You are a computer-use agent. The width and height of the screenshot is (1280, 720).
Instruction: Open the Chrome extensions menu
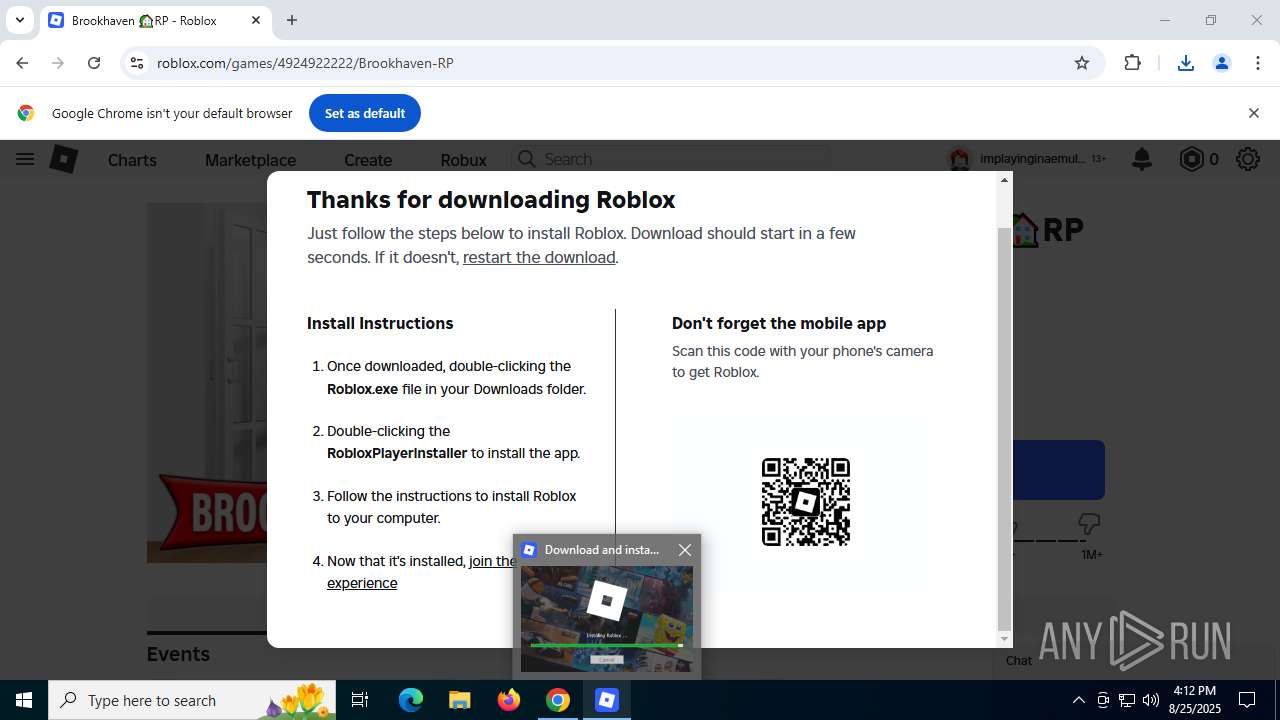(1132, 63)
